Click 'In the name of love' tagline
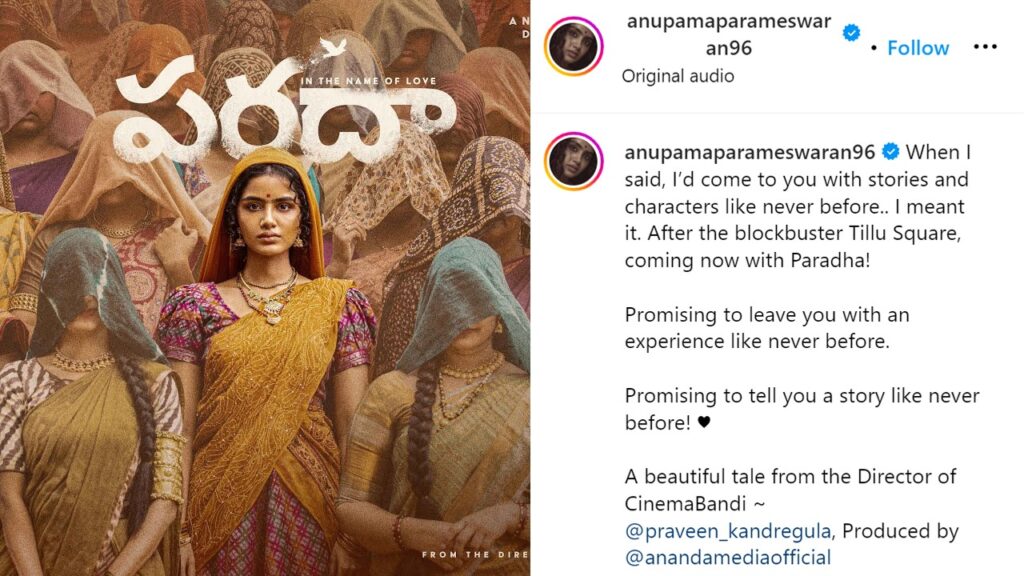The width and height of the screenshot is (1024, 576). coord(368,81)
